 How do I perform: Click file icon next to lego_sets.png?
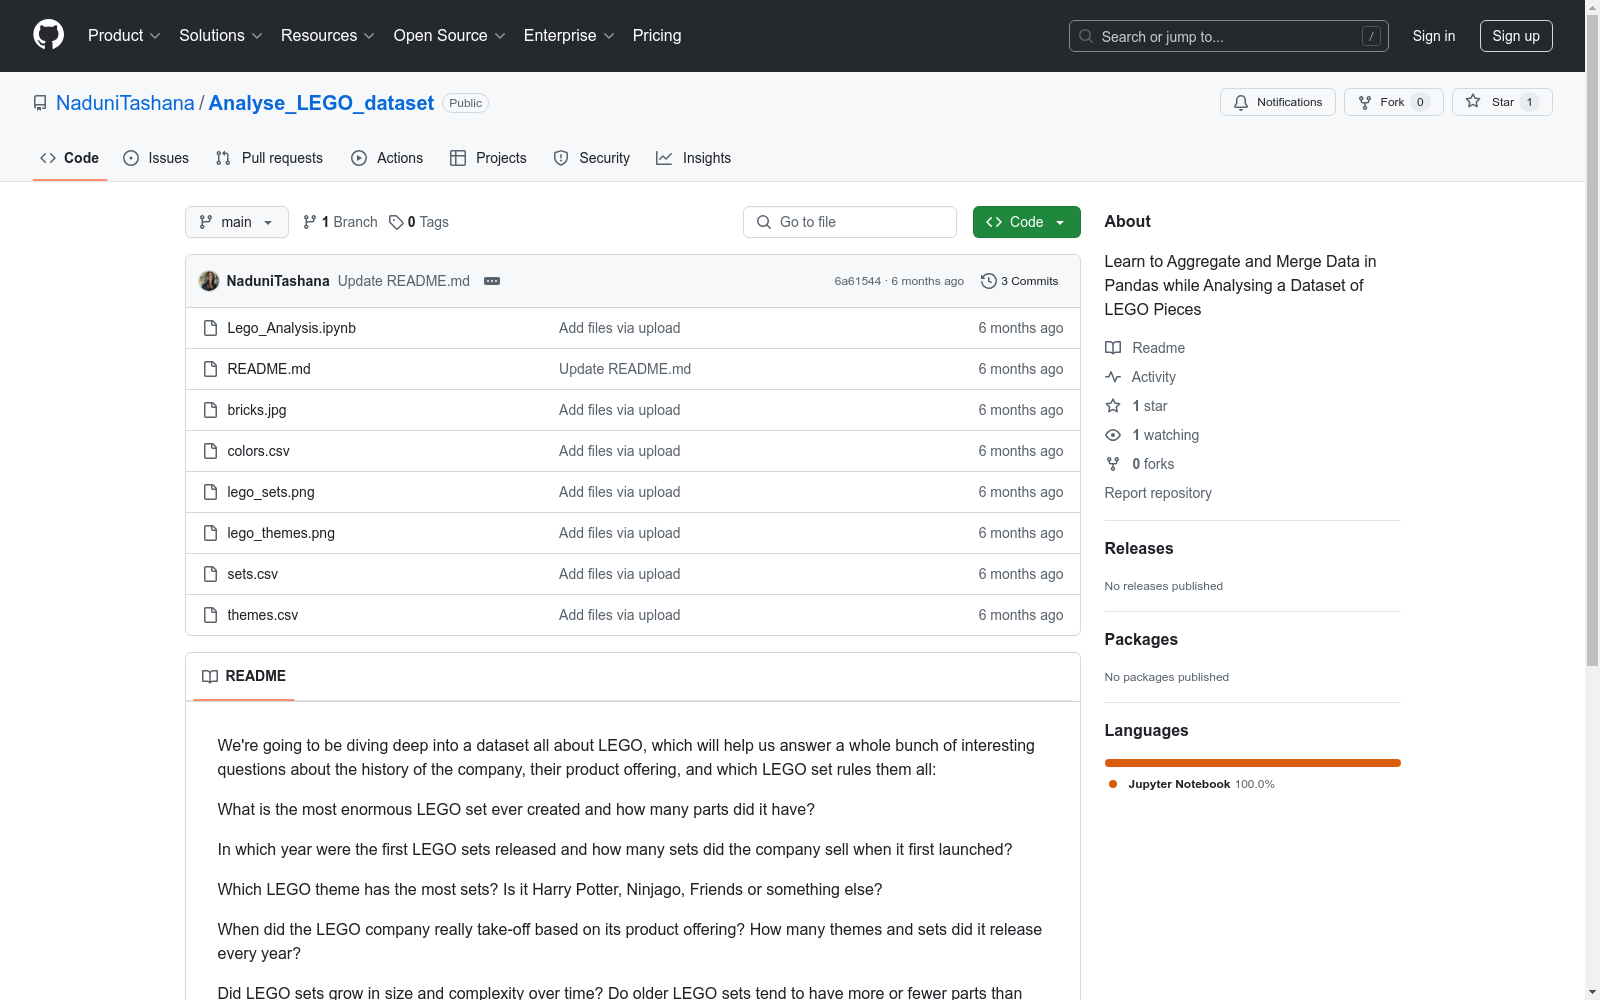point(210,492)
